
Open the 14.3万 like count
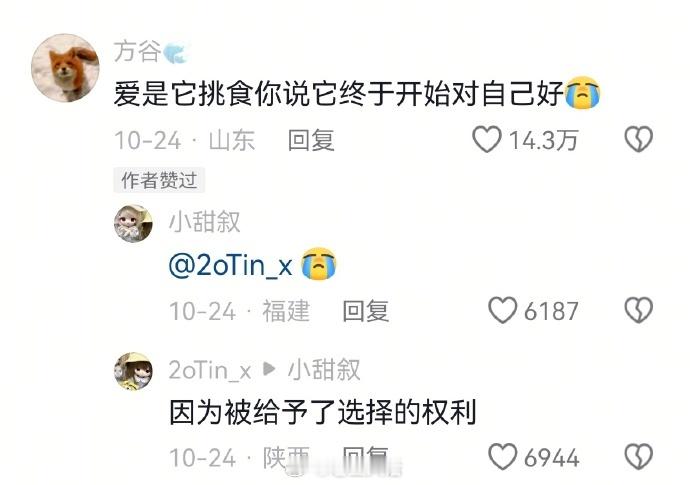(543, 140)
